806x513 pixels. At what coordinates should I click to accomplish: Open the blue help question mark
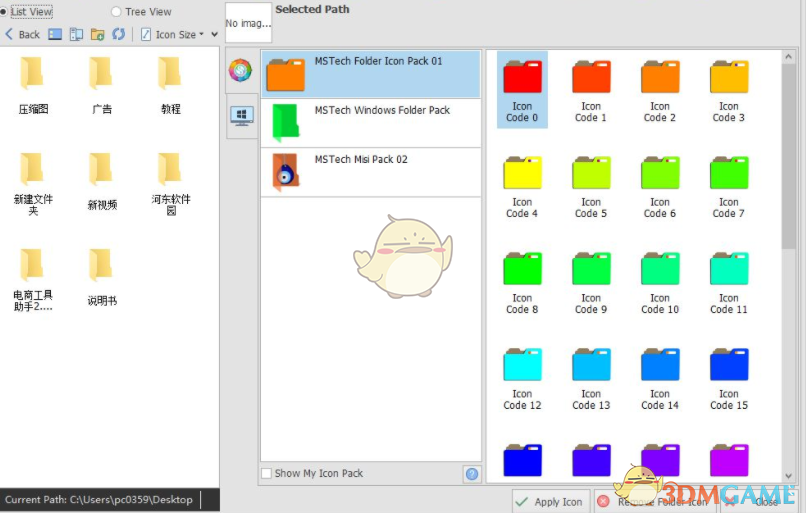pyautogui.click(x=471, y=473)
